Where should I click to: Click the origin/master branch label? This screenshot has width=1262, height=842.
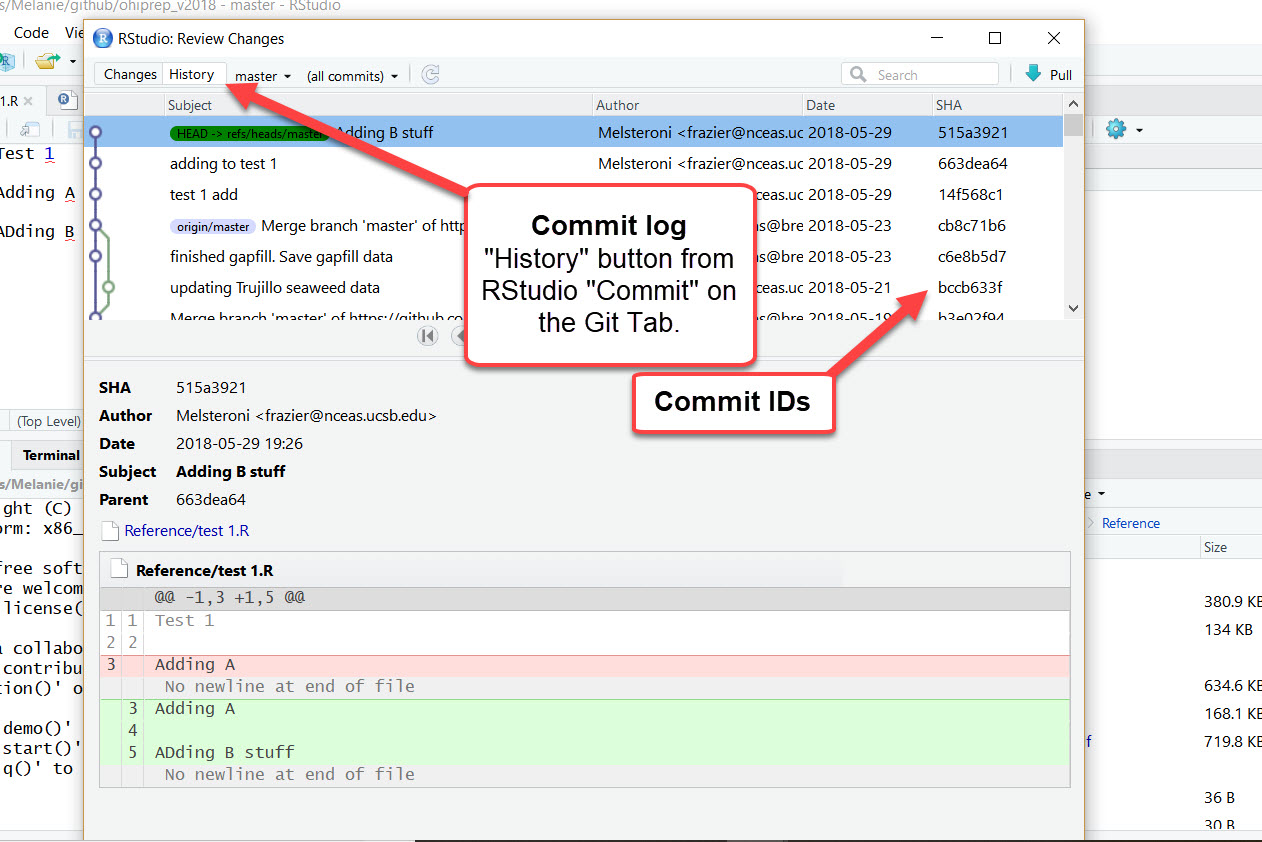pos(212,226)
